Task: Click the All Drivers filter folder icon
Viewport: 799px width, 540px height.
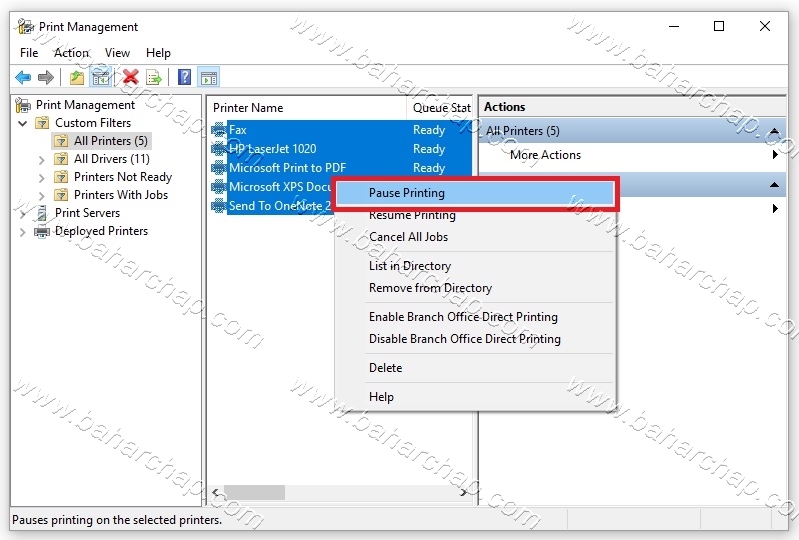Action: 61,159
